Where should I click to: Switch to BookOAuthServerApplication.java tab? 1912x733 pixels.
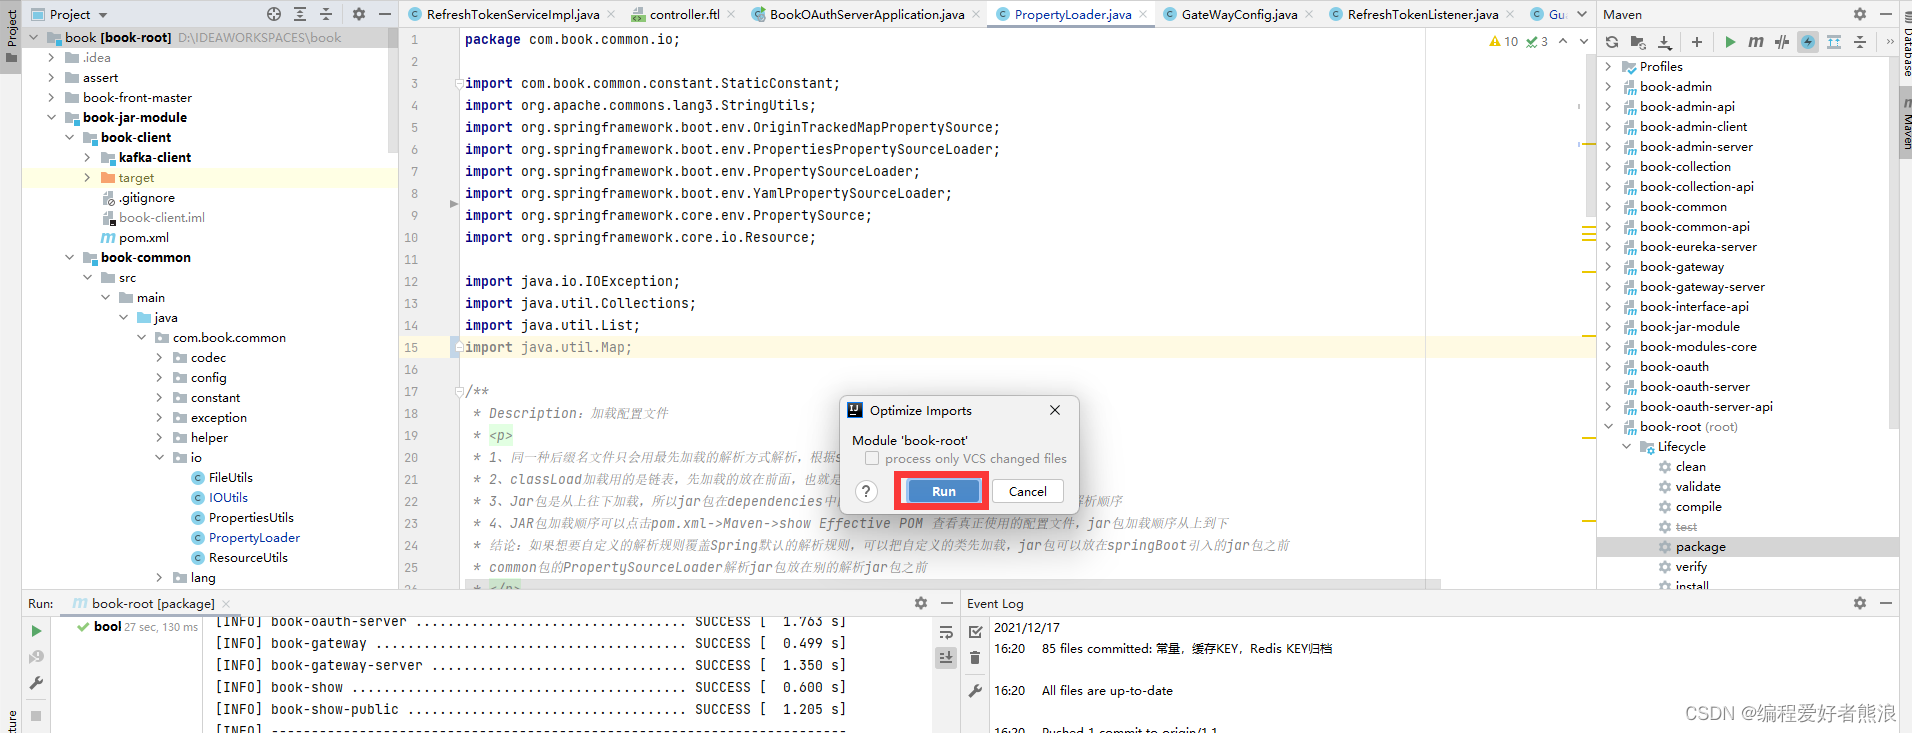click(x=866, y=14)
